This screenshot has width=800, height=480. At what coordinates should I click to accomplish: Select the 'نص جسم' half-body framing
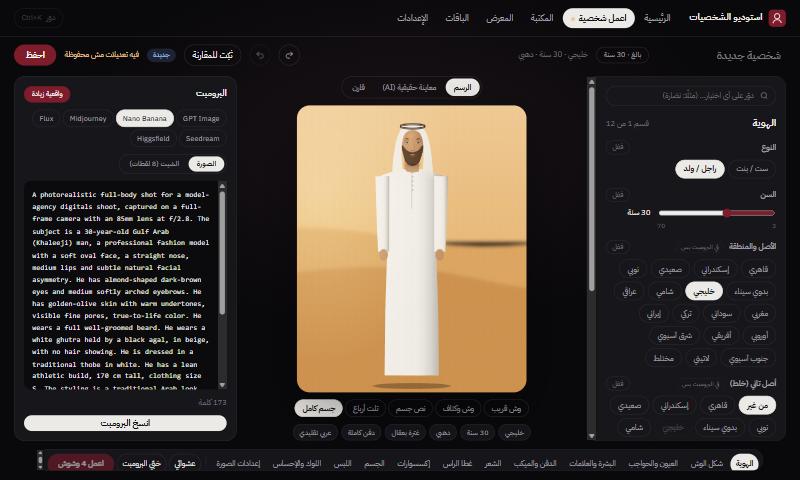411,409
